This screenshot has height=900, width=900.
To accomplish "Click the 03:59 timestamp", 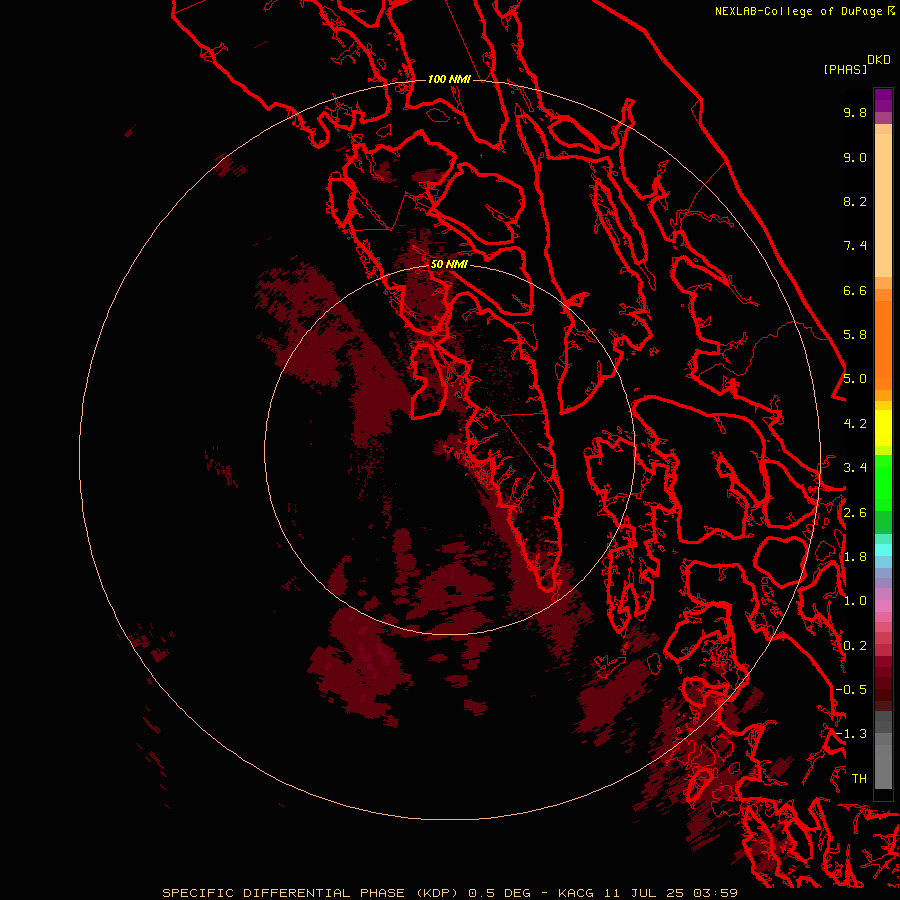I will (715, 893).
